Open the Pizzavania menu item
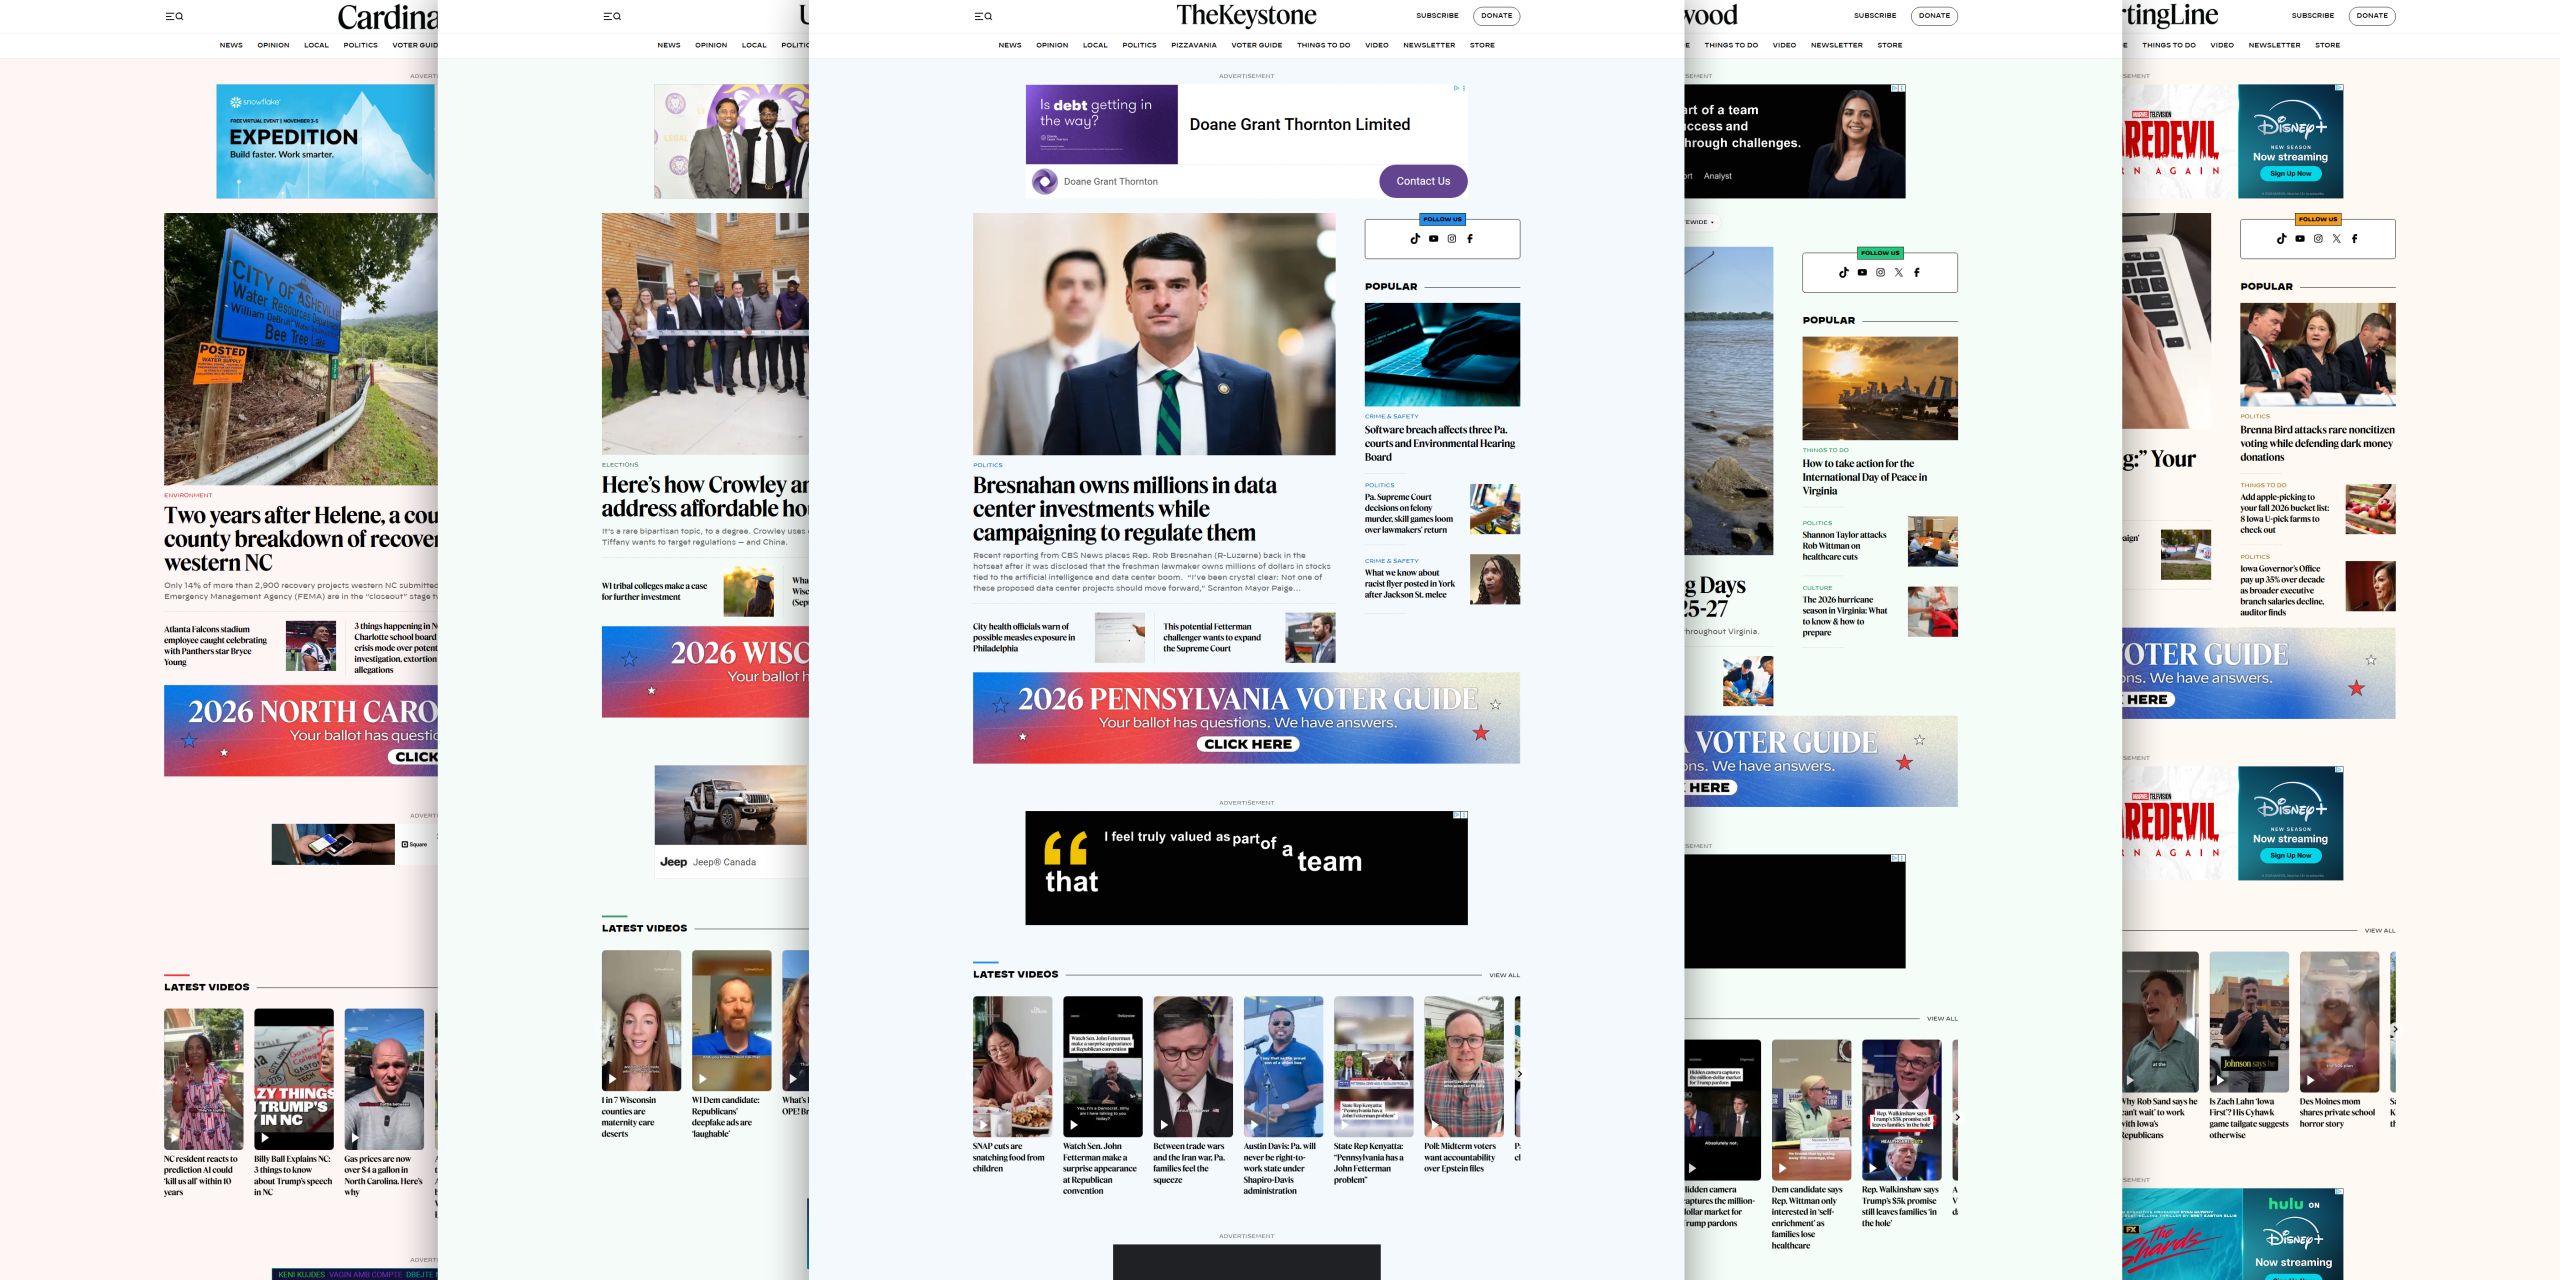The image size is (2560, 1280). (1194, 45)
